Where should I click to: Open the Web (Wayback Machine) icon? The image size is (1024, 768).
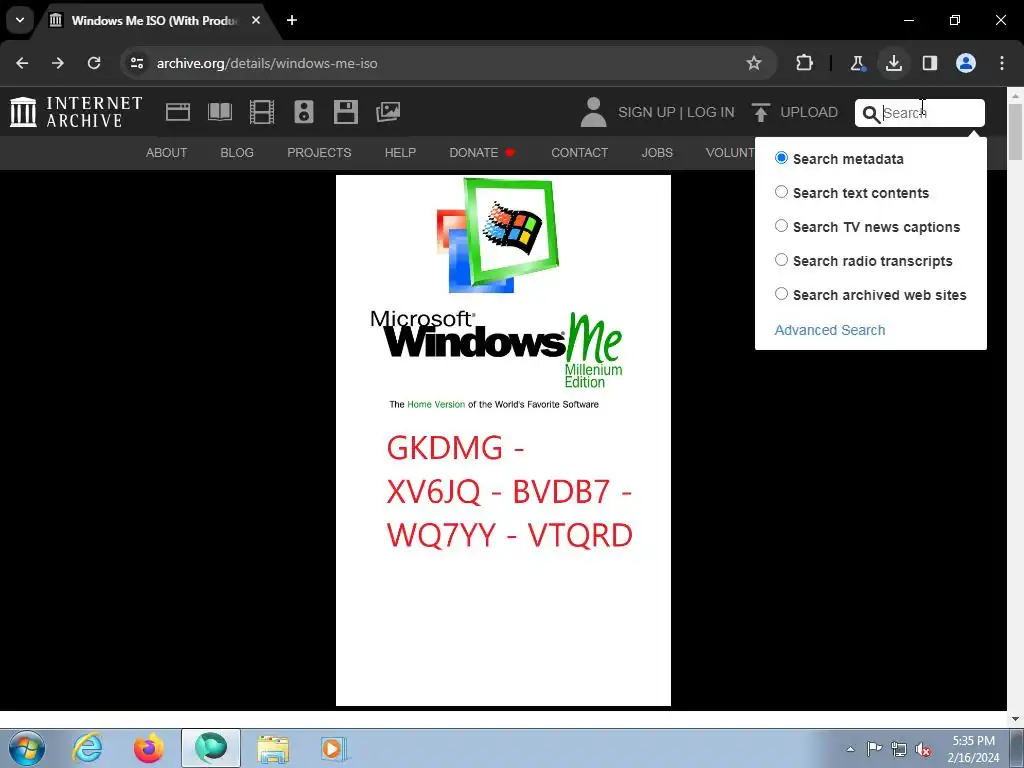[x=178, y=112]
